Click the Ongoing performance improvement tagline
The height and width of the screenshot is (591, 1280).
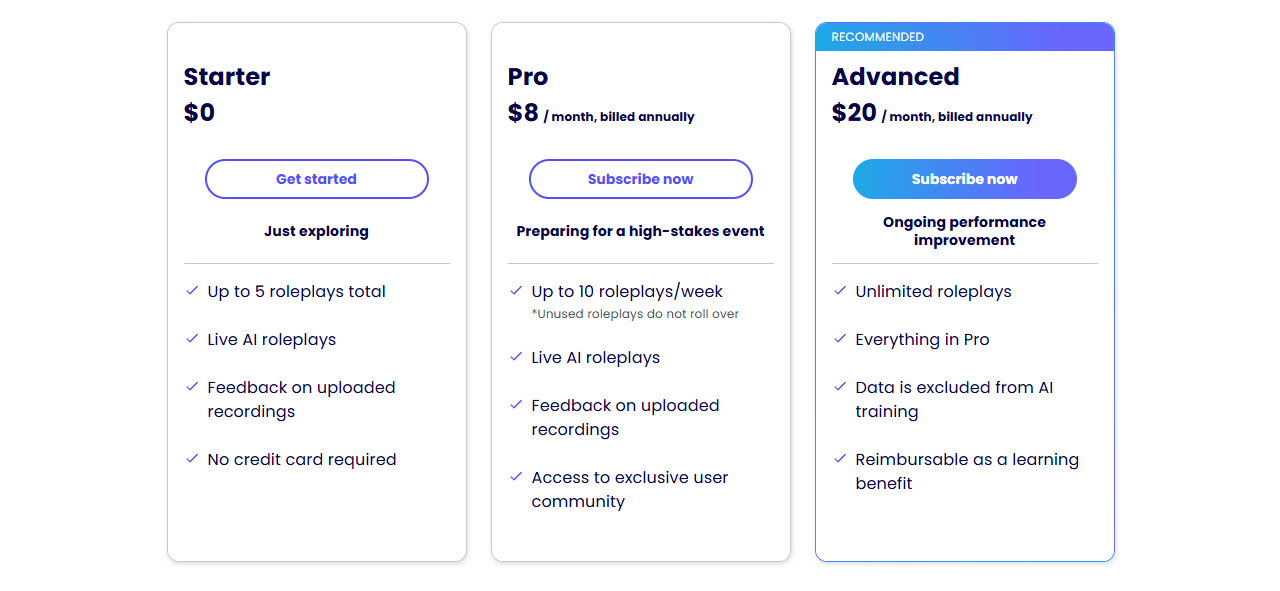(x=965, y=231)
